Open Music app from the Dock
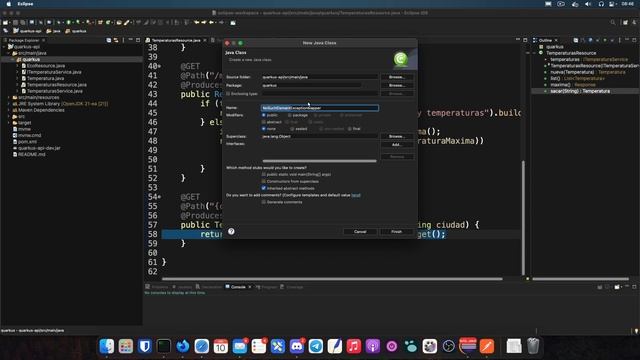This screenshot has height=360, width=640. (x=353, y=346)
